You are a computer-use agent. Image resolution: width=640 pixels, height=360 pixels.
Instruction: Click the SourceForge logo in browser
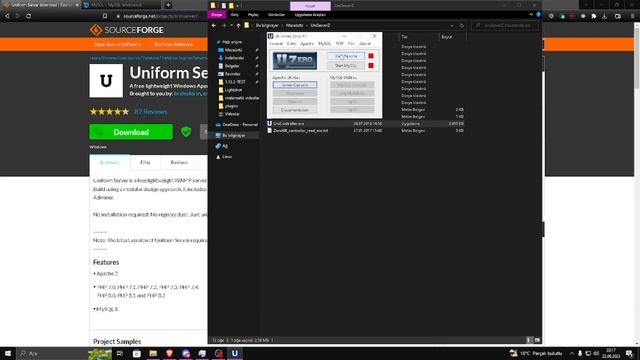pos(127,30)
